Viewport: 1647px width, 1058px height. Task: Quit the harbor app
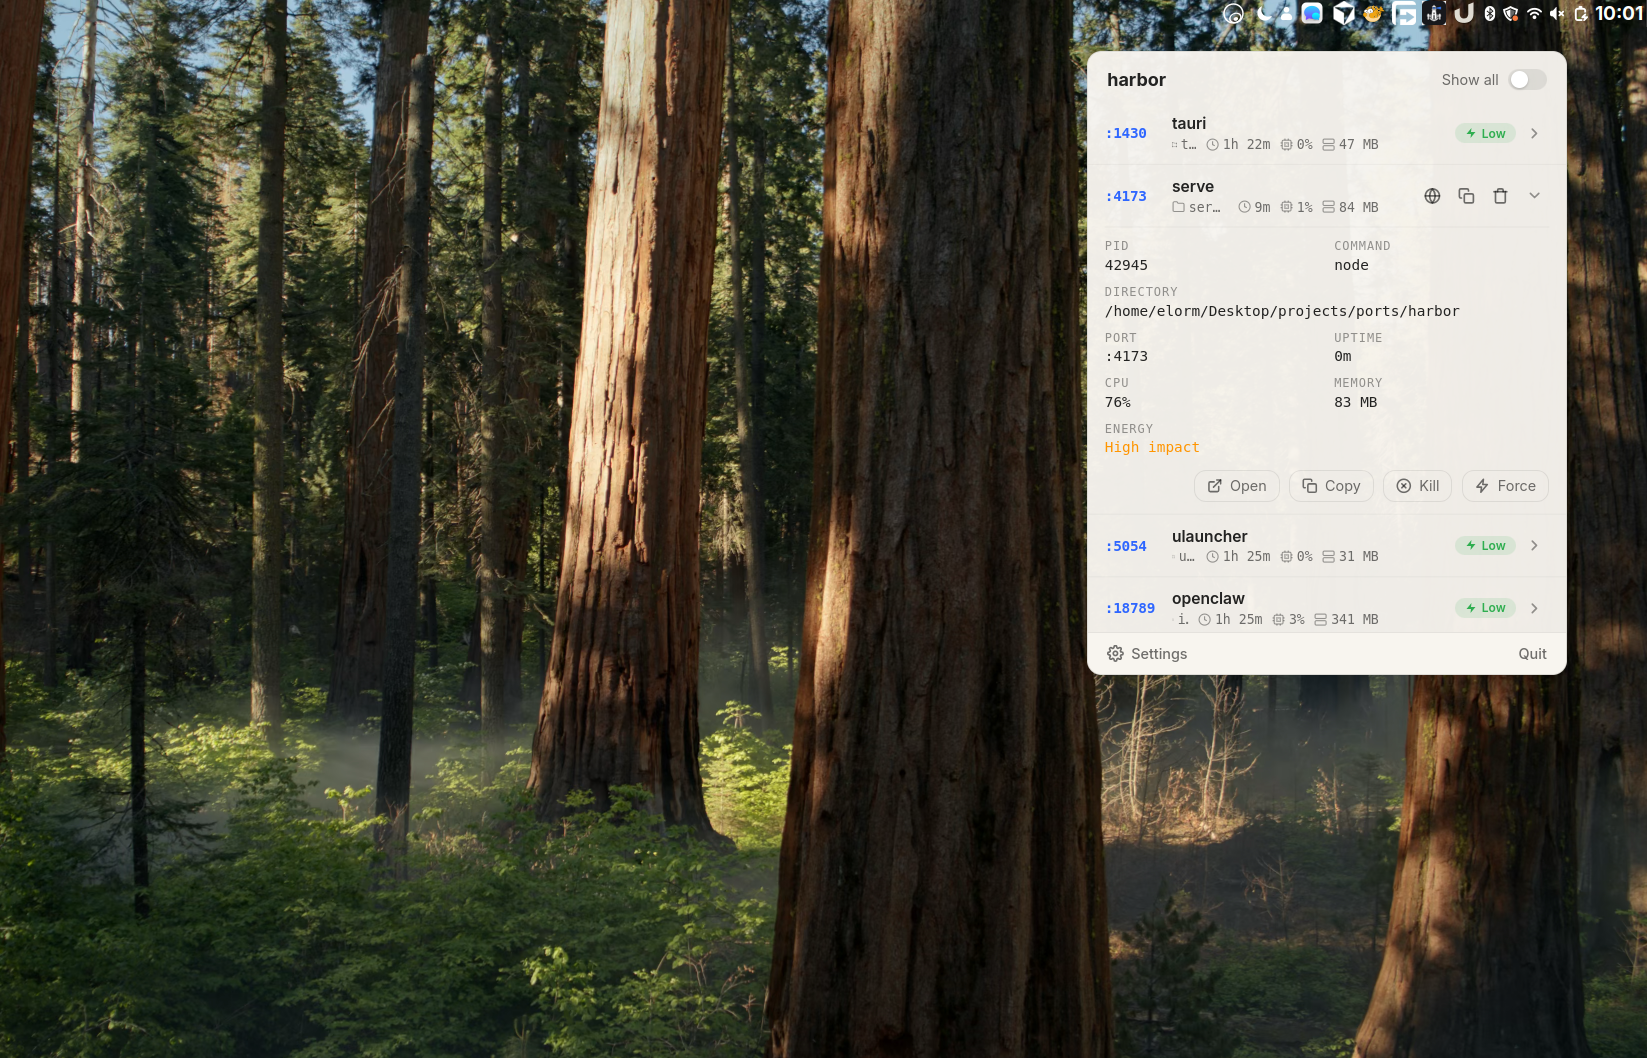(1532, 654)
